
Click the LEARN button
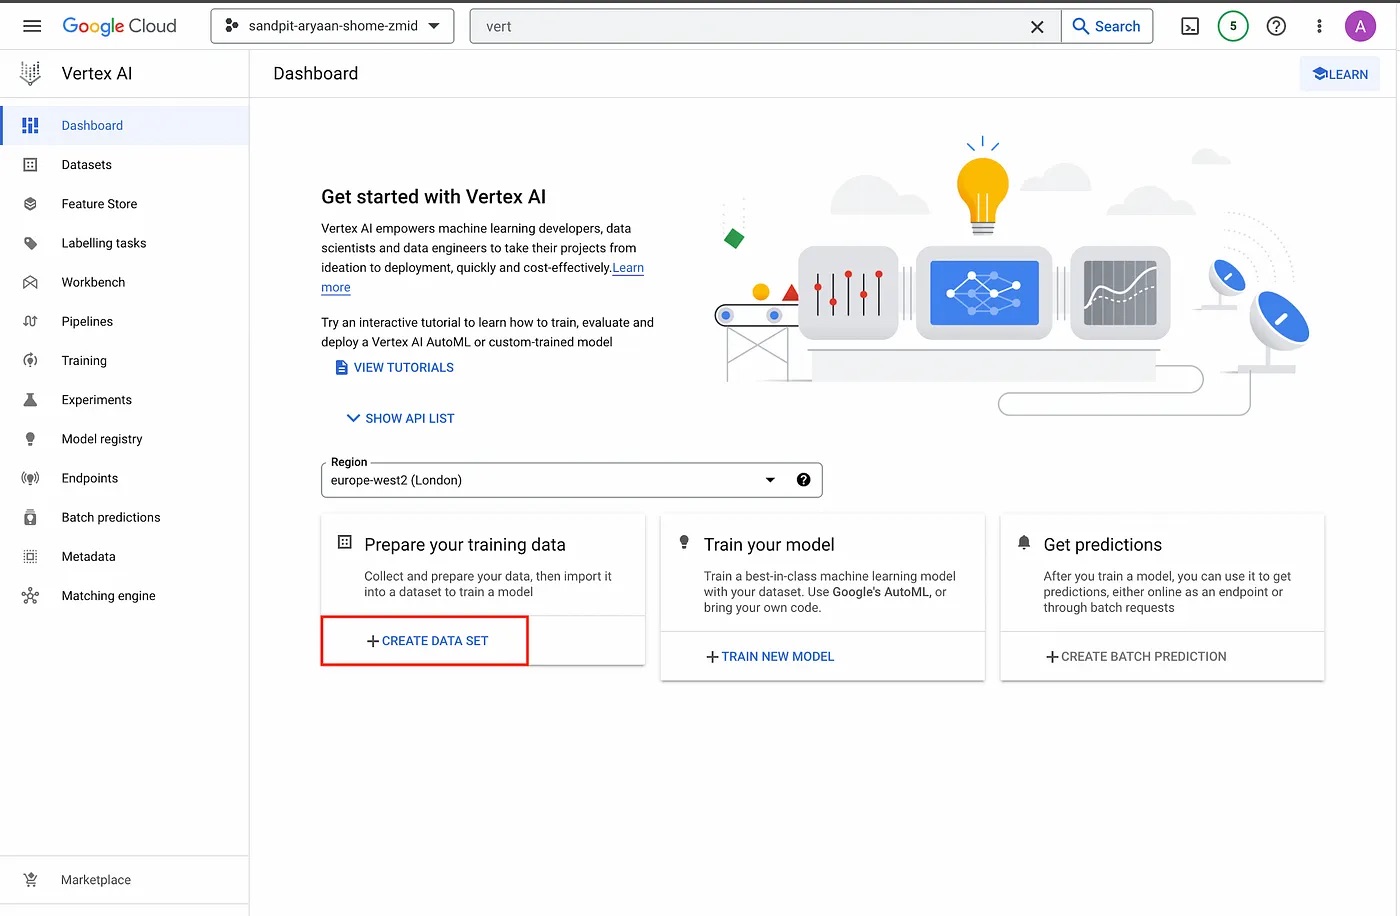pos(1340,74)
